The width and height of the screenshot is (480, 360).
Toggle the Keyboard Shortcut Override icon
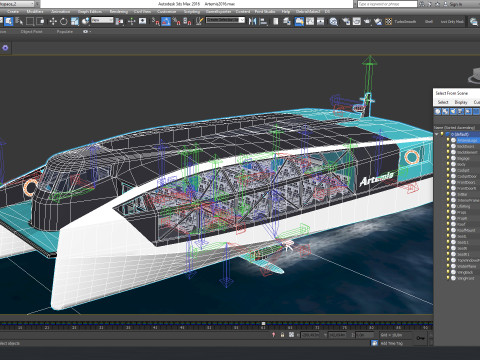pos(143,21)
